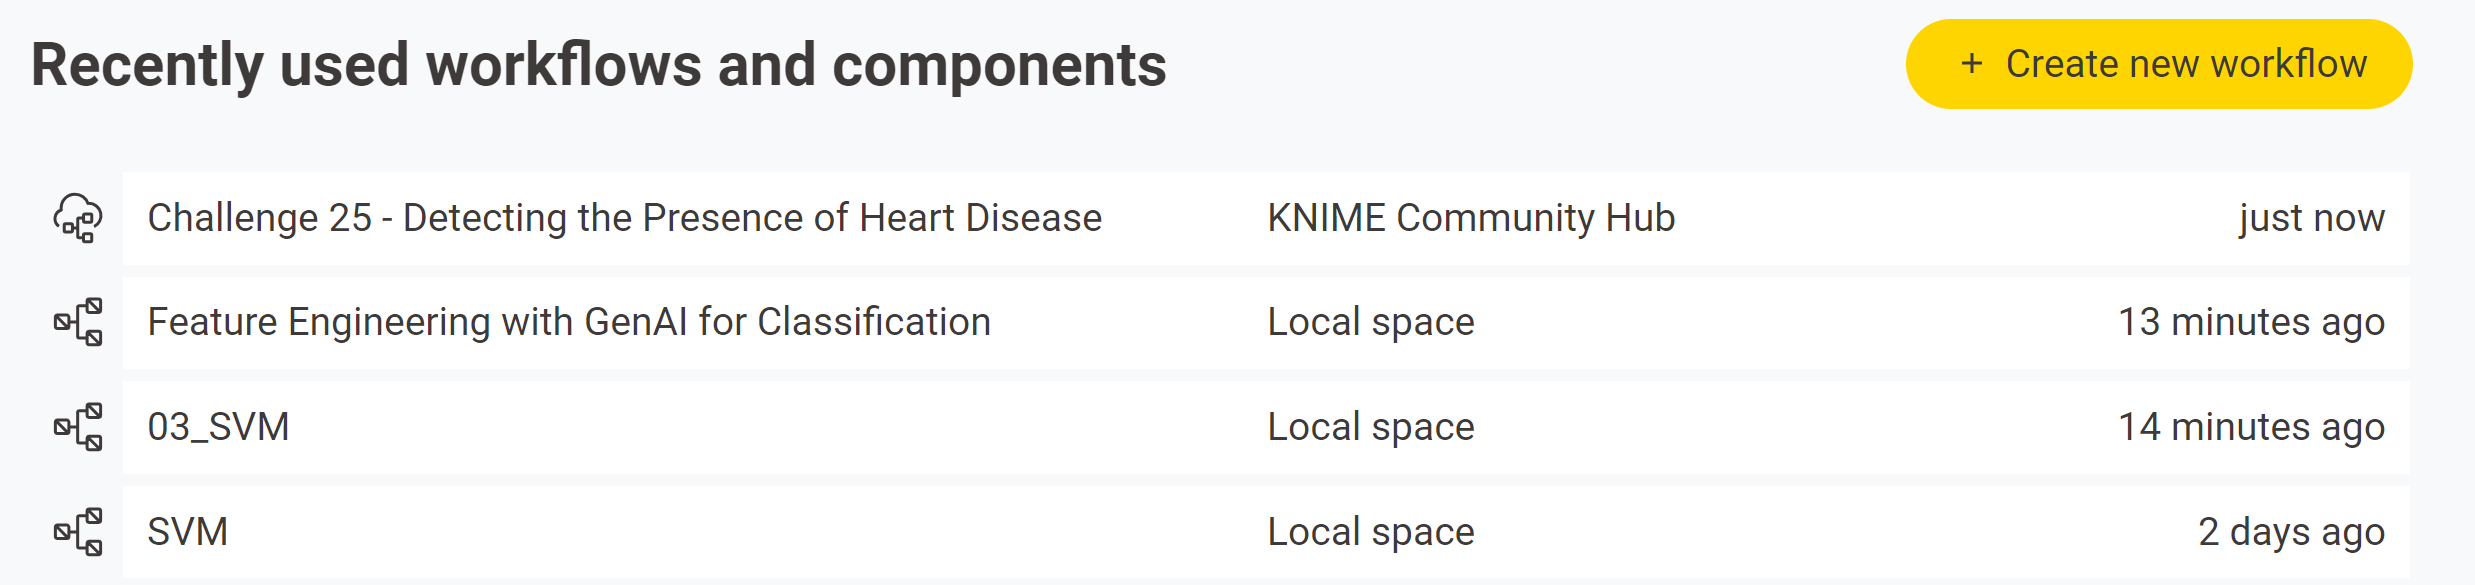Click the '2 days ago' timestamp
The height and width of the screenshot is (585, 2475).
[x=2292, y=532]
